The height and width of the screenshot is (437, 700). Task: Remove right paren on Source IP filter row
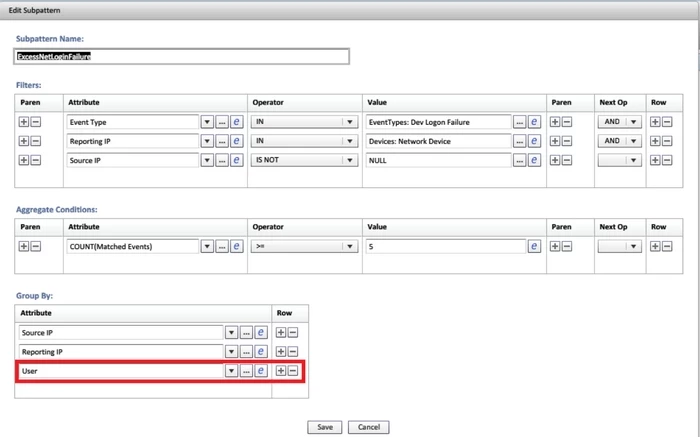coord(567,160)
